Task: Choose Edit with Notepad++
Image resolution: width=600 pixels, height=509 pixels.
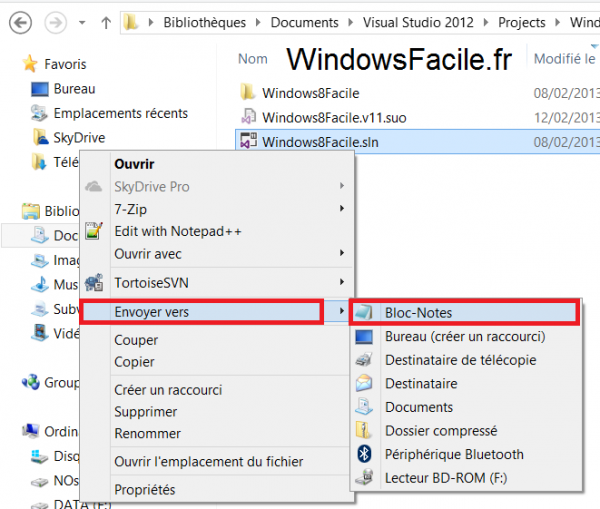Action: point(217,231)
